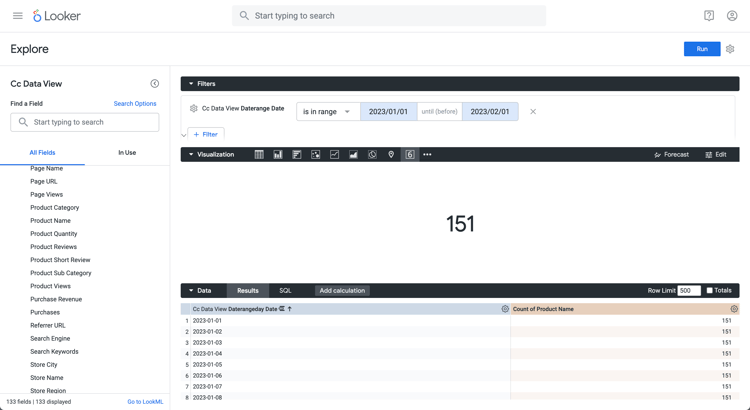Viewport: 750px width, 410px height.
Task: Click the pivot icon on date column
Action: click(282, 309)
